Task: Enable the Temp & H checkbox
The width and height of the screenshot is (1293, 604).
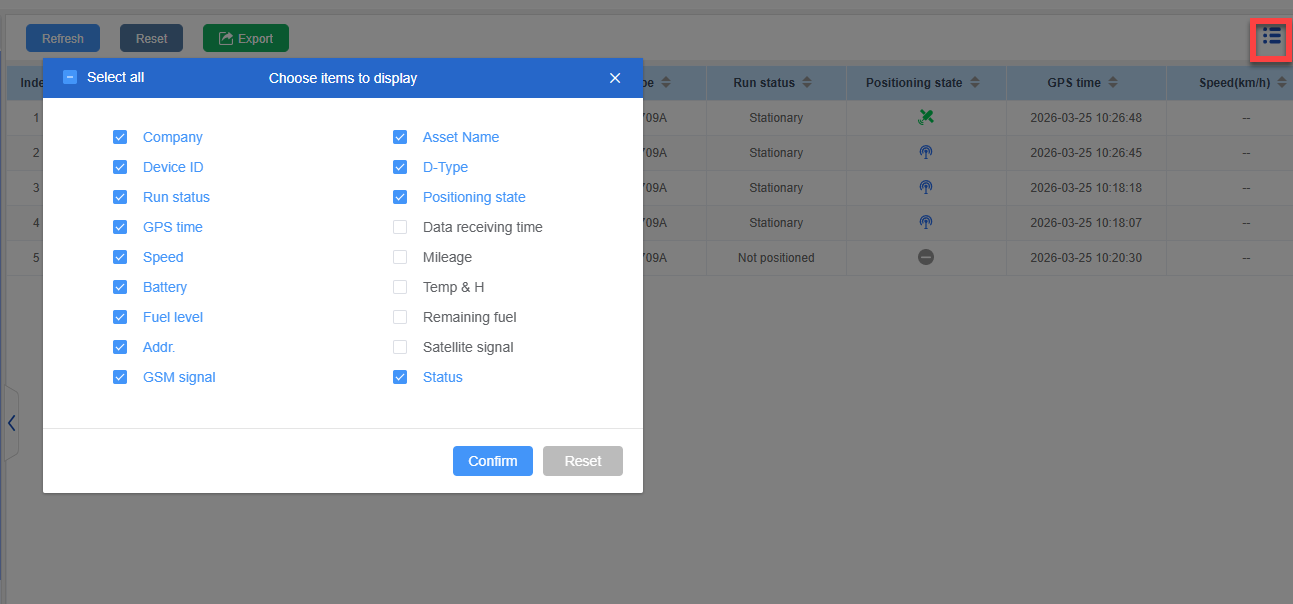Action: (400, 287)
